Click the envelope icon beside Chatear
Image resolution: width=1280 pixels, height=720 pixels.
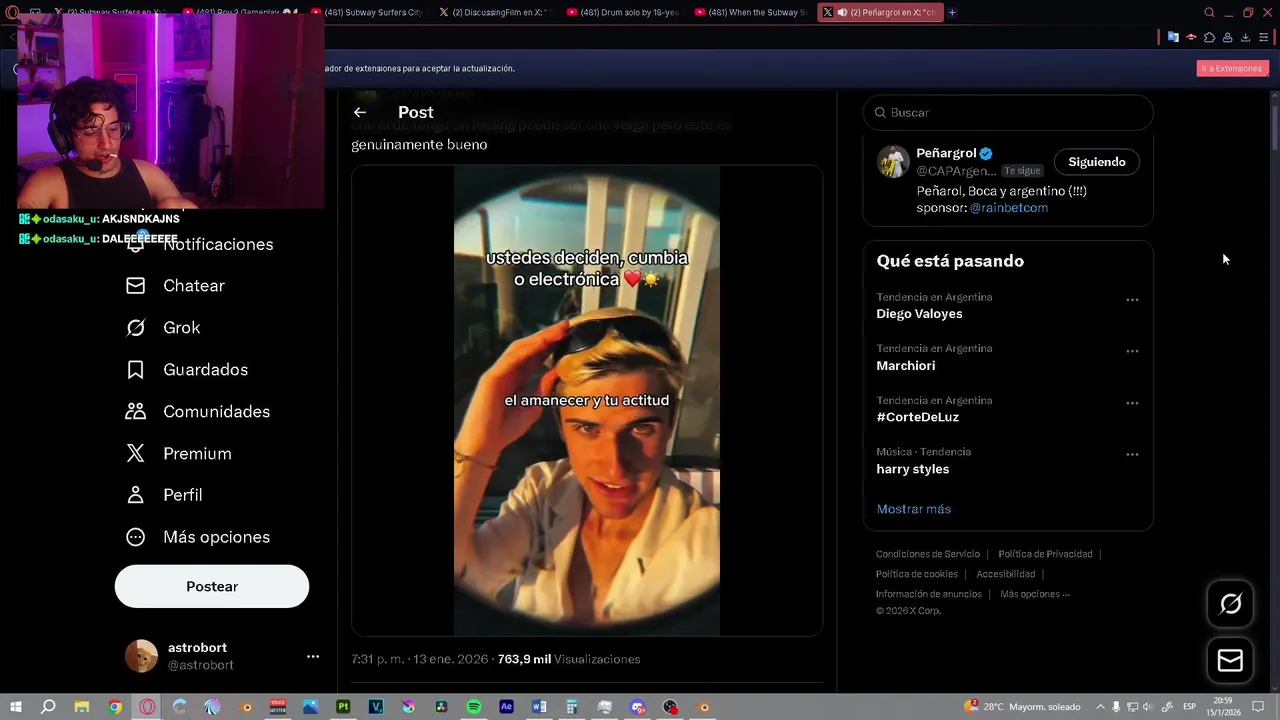[x=136, y=286]
